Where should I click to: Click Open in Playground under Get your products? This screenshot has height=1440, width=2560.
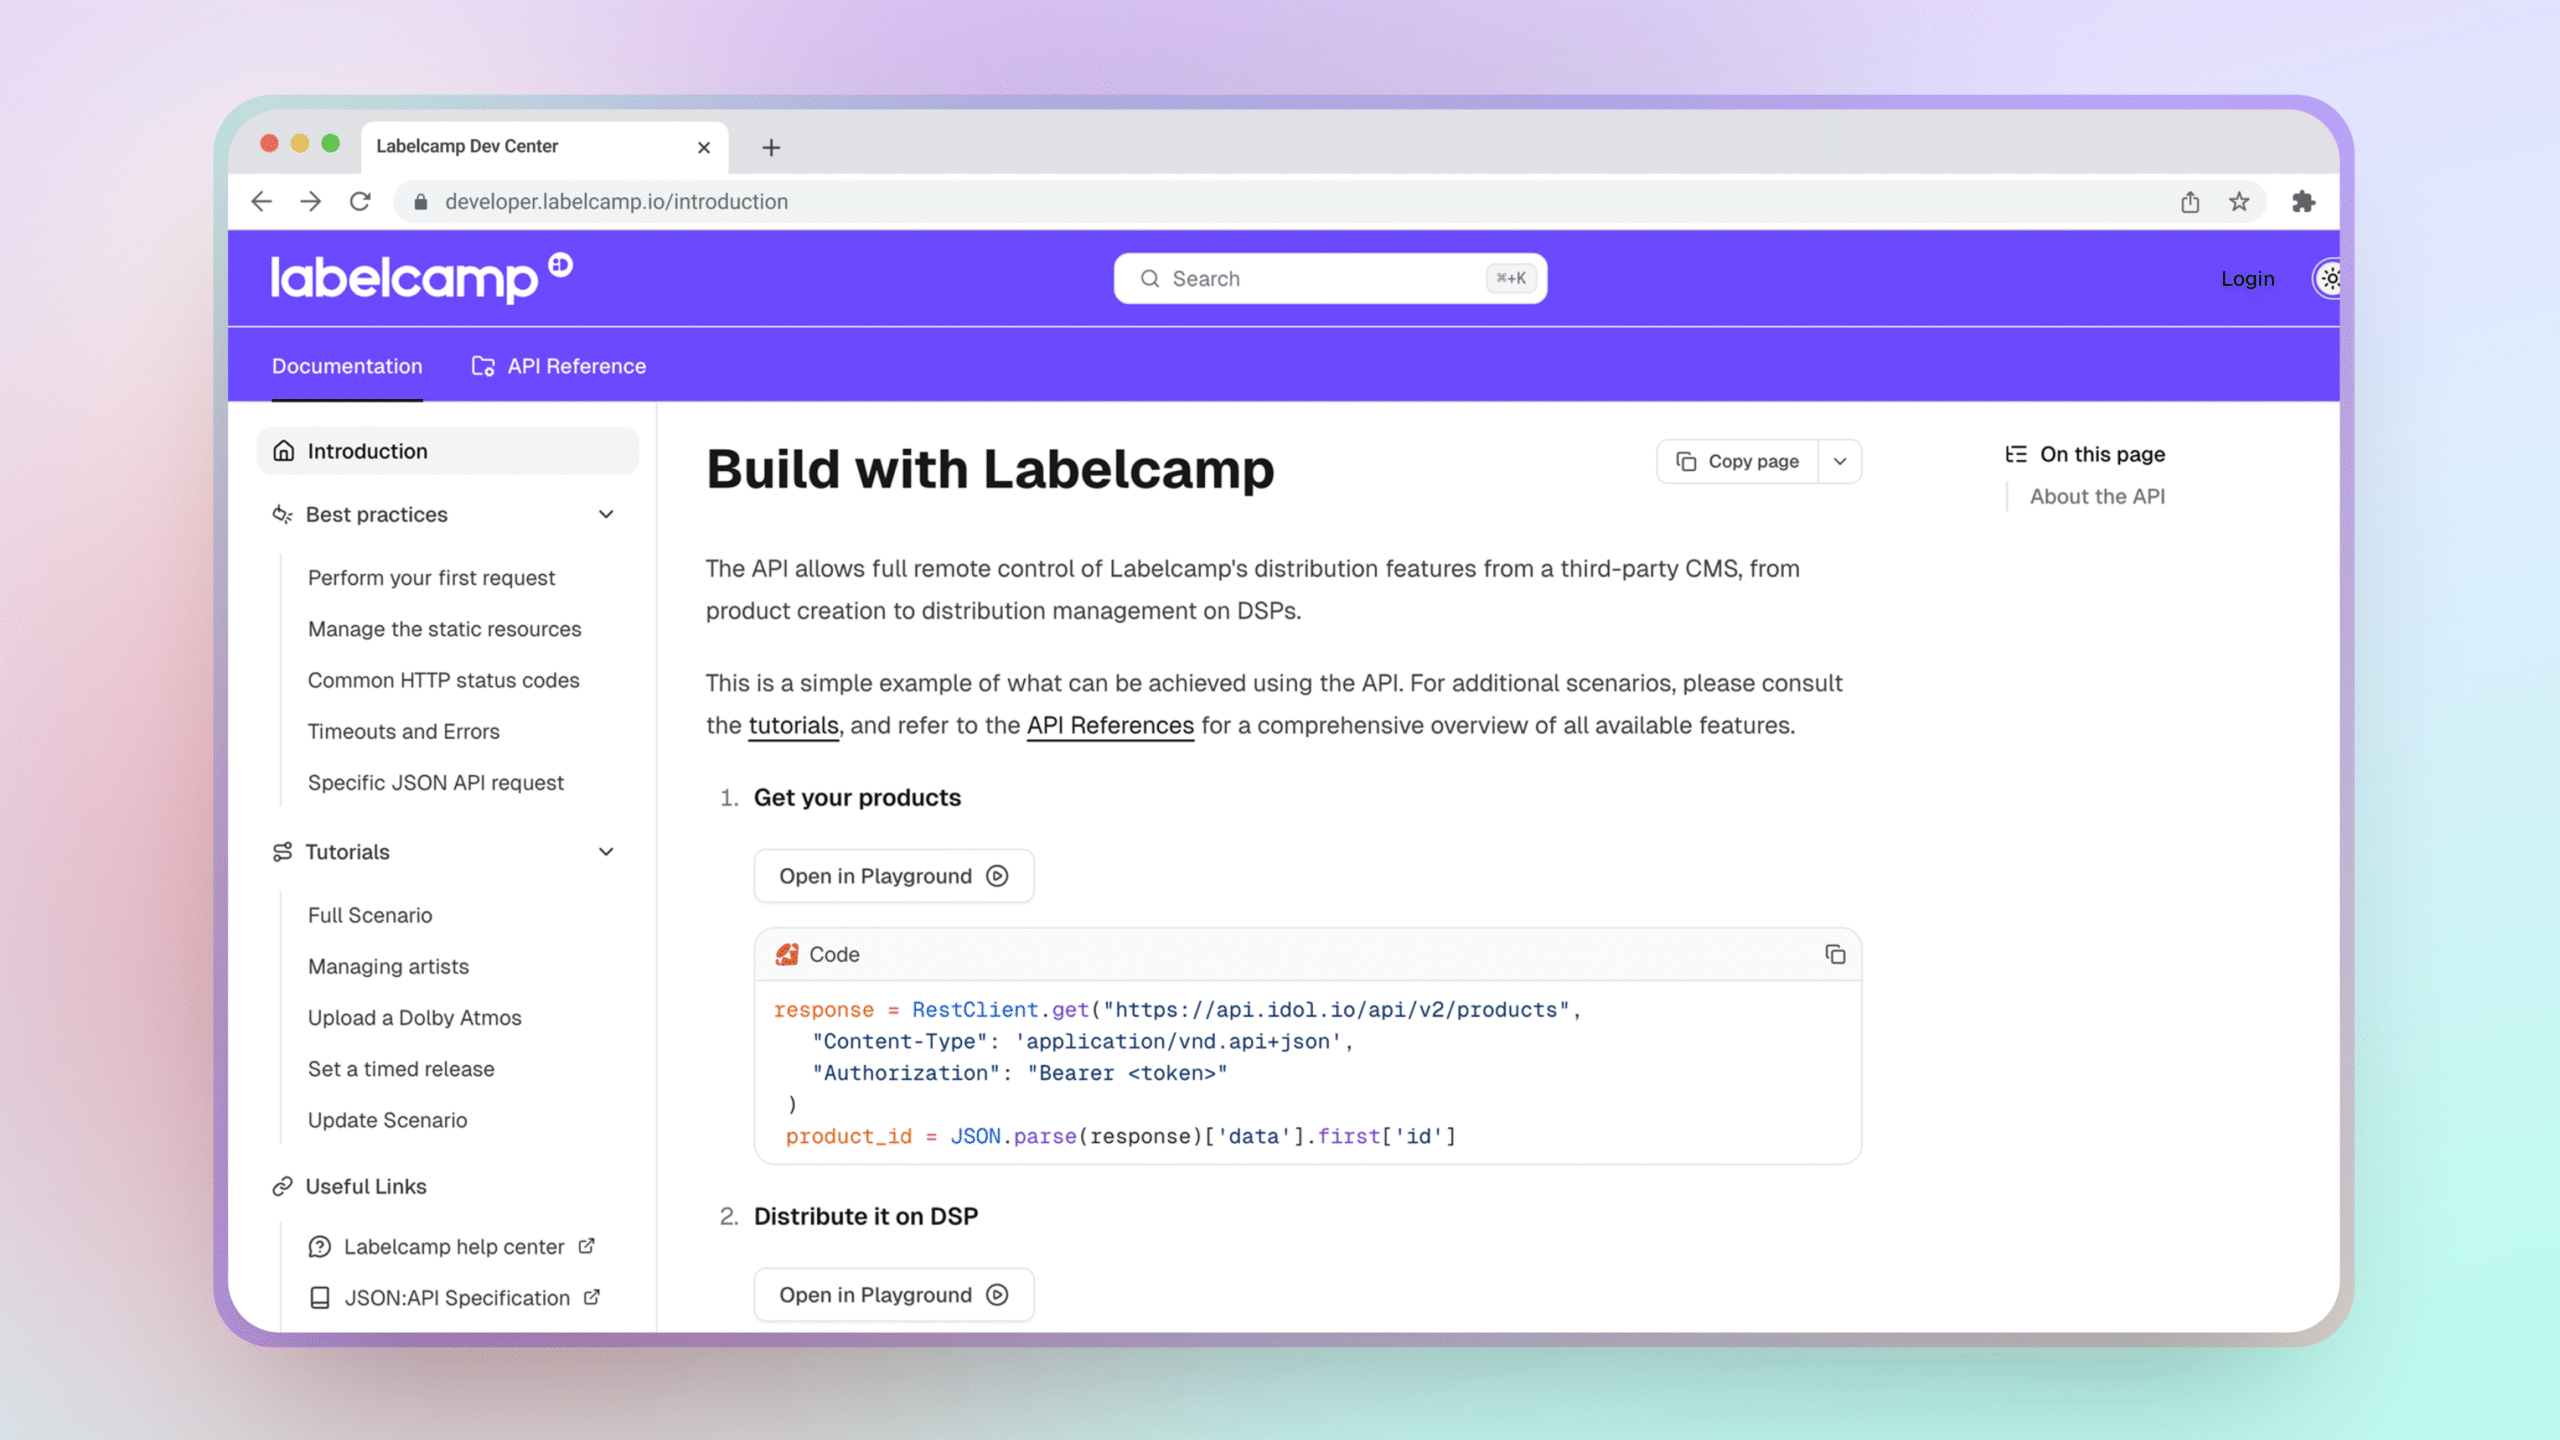point(893,876)
